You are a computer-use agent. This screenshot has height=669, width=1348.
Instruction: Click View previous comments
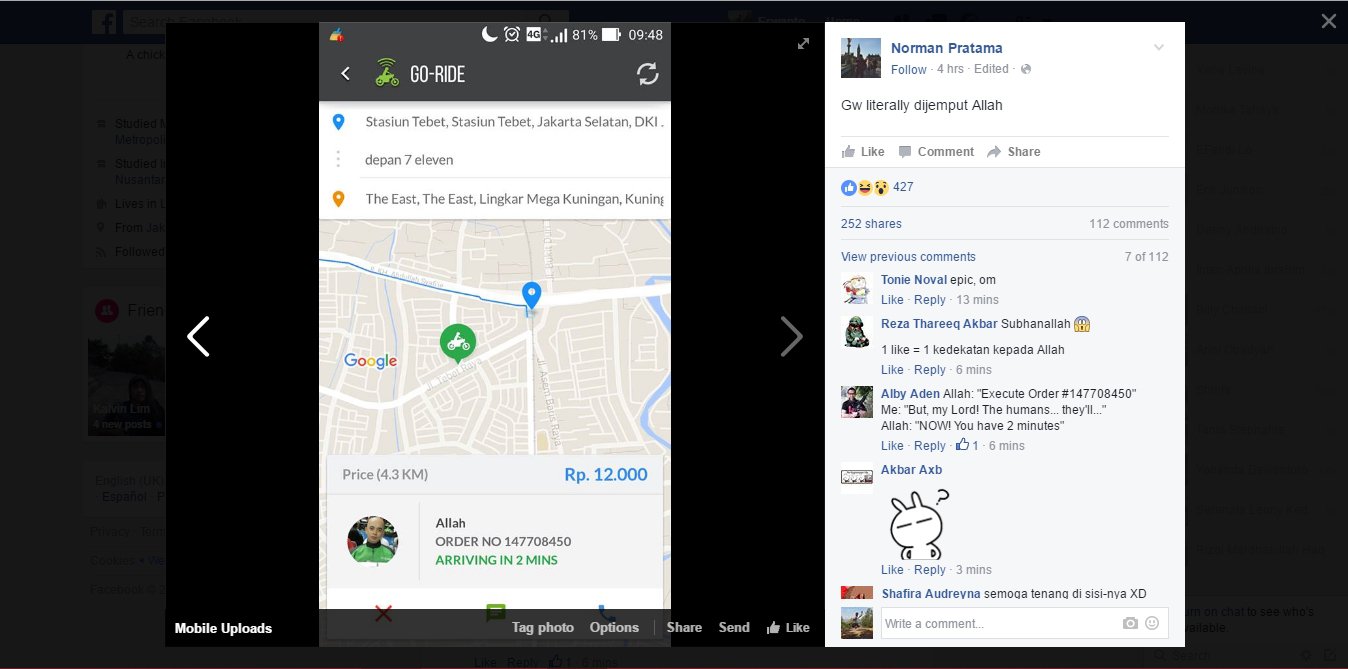click(x=908, y=257)
